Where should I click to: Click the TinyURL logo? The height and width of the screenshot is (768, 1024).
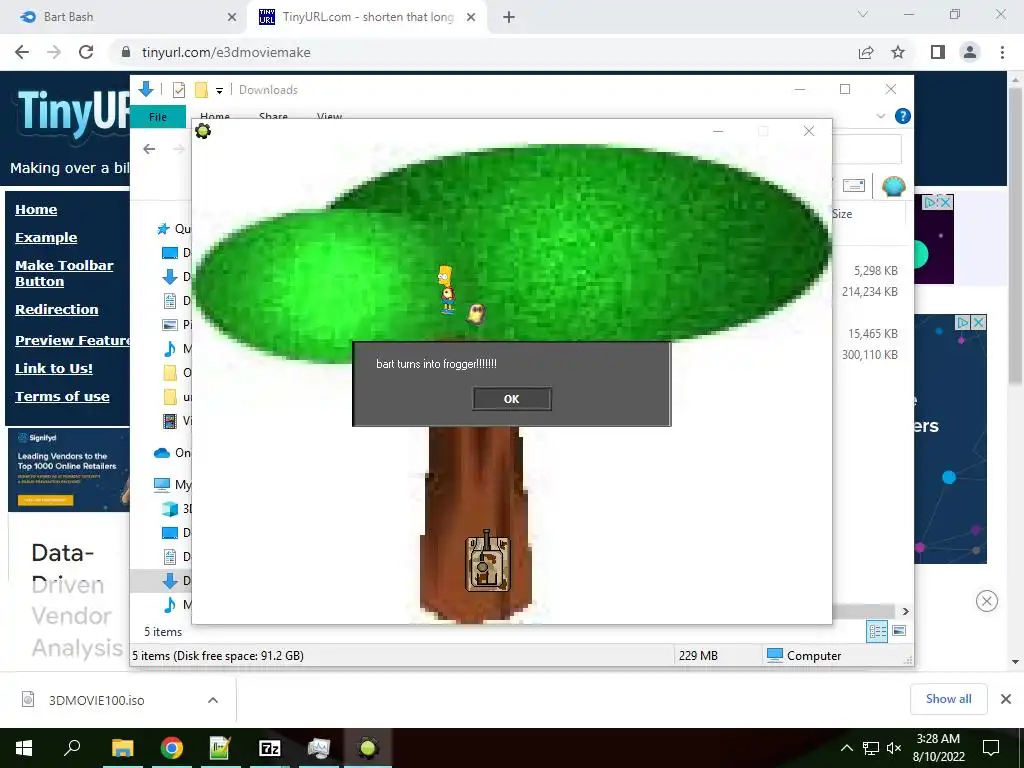(x=73, y=114)
